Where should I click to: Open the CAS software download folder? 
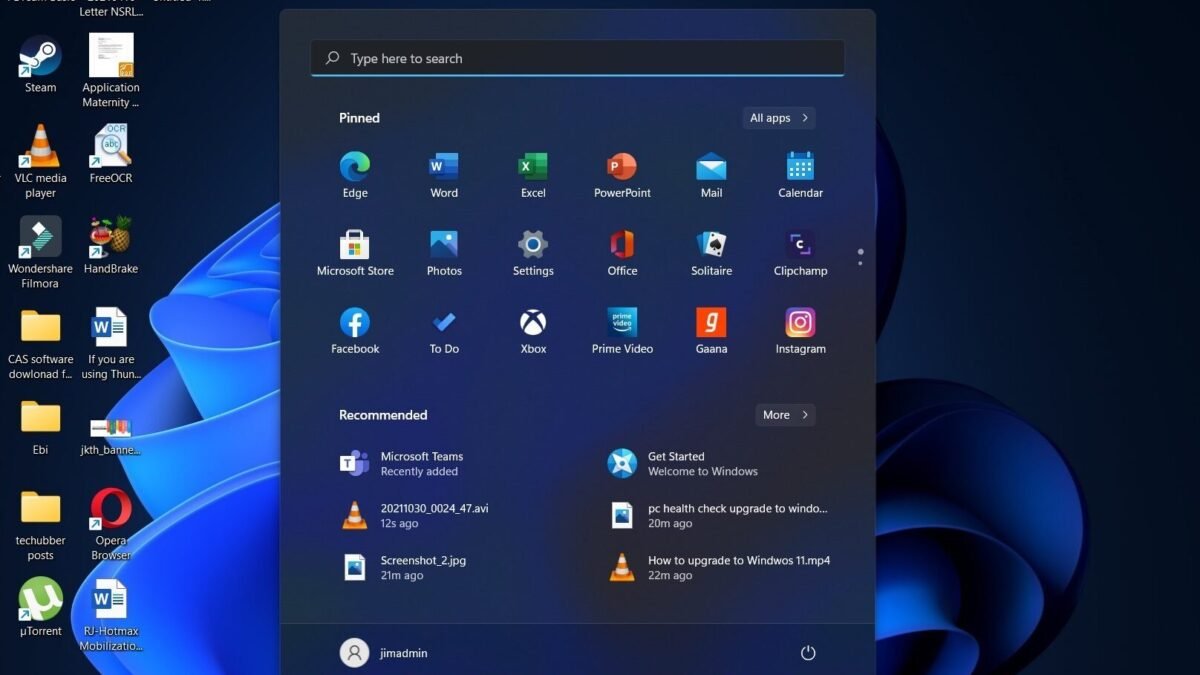pyautogui.click(x=40, y=343)
